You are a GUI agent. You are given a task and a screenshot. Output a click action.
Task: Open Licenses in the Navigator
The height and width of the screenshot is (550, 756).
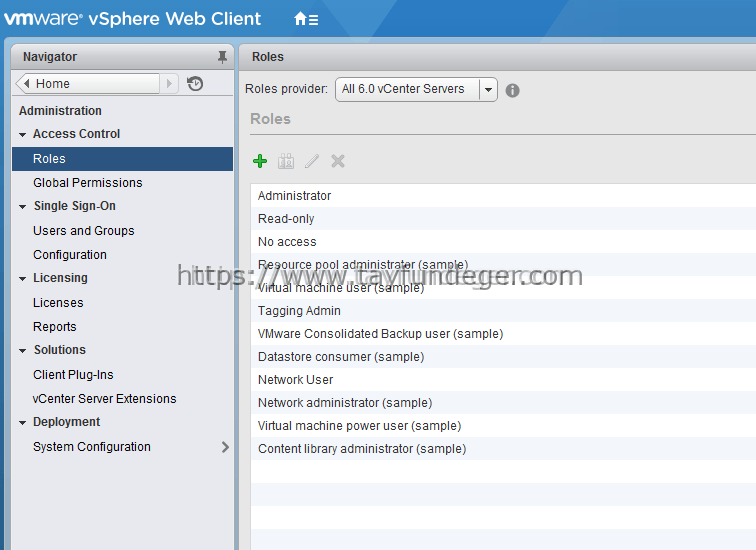pyautogui.click(x=58, y=303)
